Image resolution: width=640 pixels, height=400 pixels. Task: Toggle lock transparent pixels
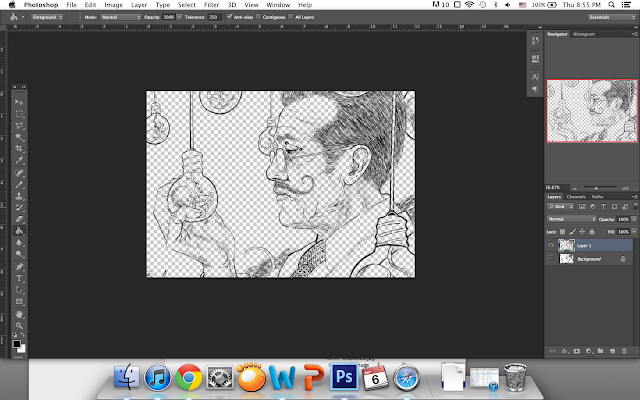coord(562,231)
